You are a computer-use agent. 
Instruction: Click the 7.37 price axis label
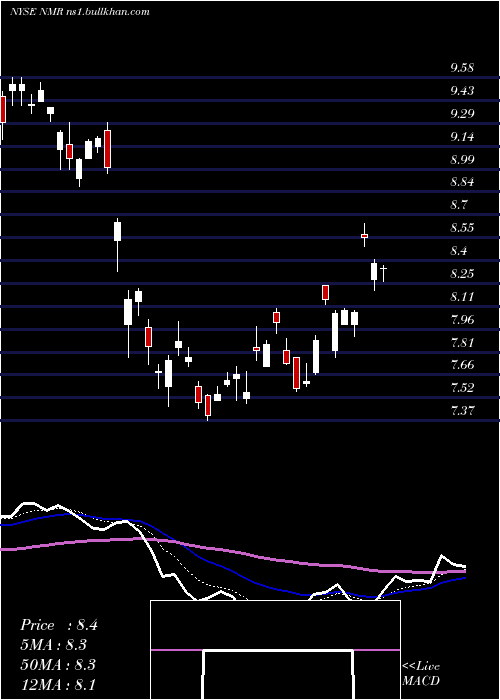[x=462, y=410]
